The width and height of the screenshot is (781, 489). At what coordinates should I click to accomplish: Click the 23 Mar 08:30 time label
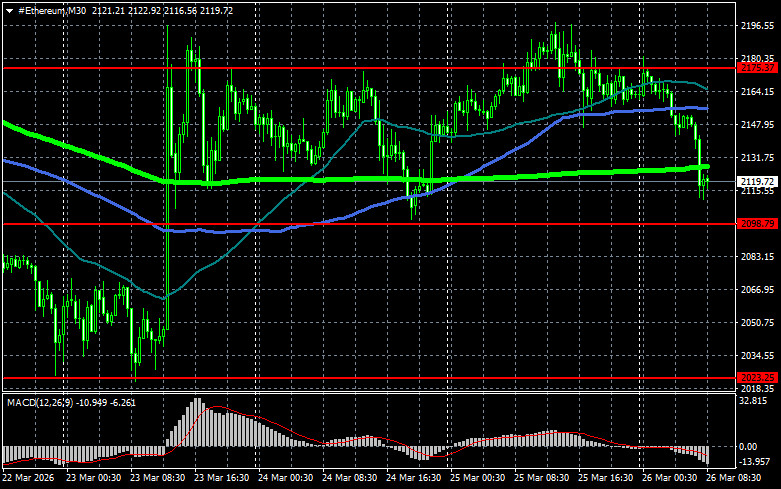pyautogui.click(x=157, y=478)
